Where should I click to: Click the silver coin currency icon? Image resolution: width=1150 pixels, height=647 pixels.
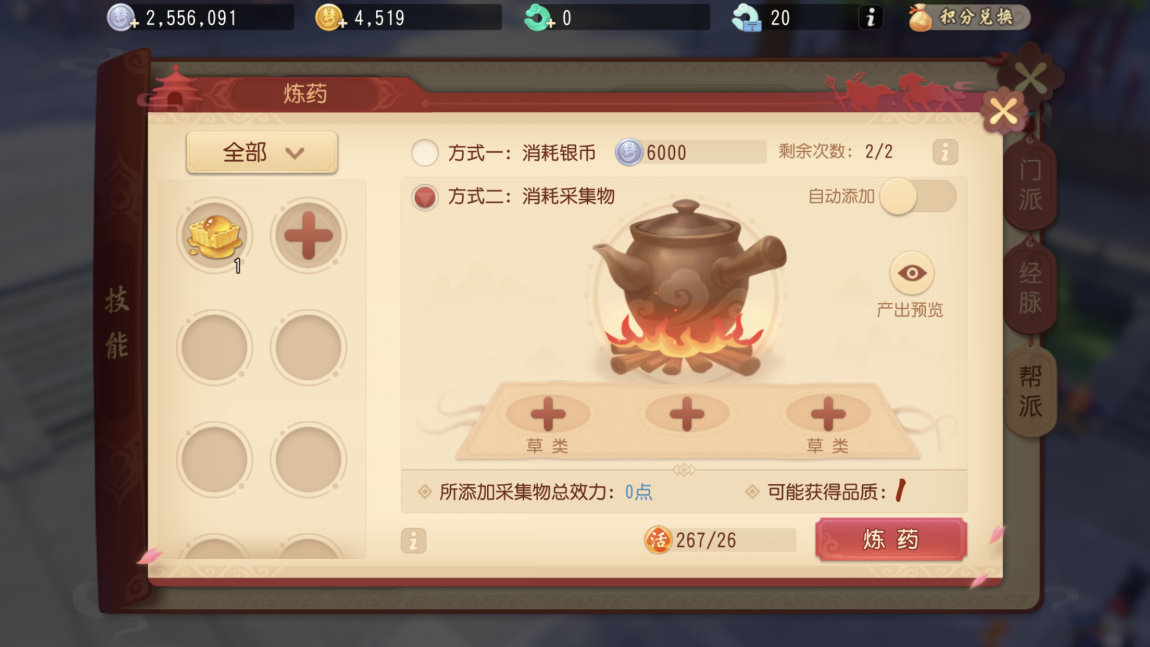pyautogui.click(x=122, y=17)
